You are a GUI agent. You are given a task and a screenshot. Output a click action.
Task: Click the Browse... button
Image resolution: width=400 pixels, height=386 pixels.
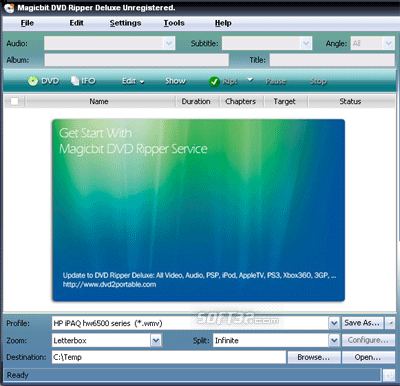point(314,357)
